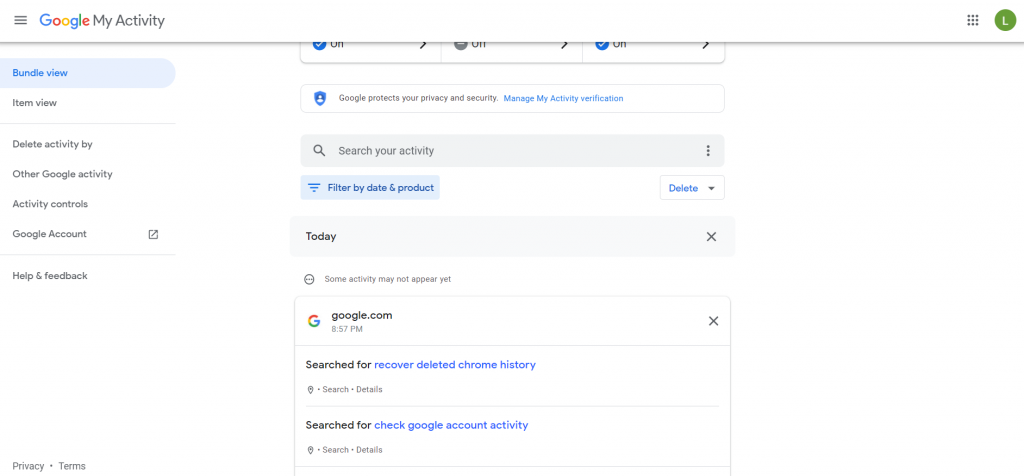Viewport: 1024px width, 476px height.
Task: Open Google Account external link icon
Action: coord(153,234)
